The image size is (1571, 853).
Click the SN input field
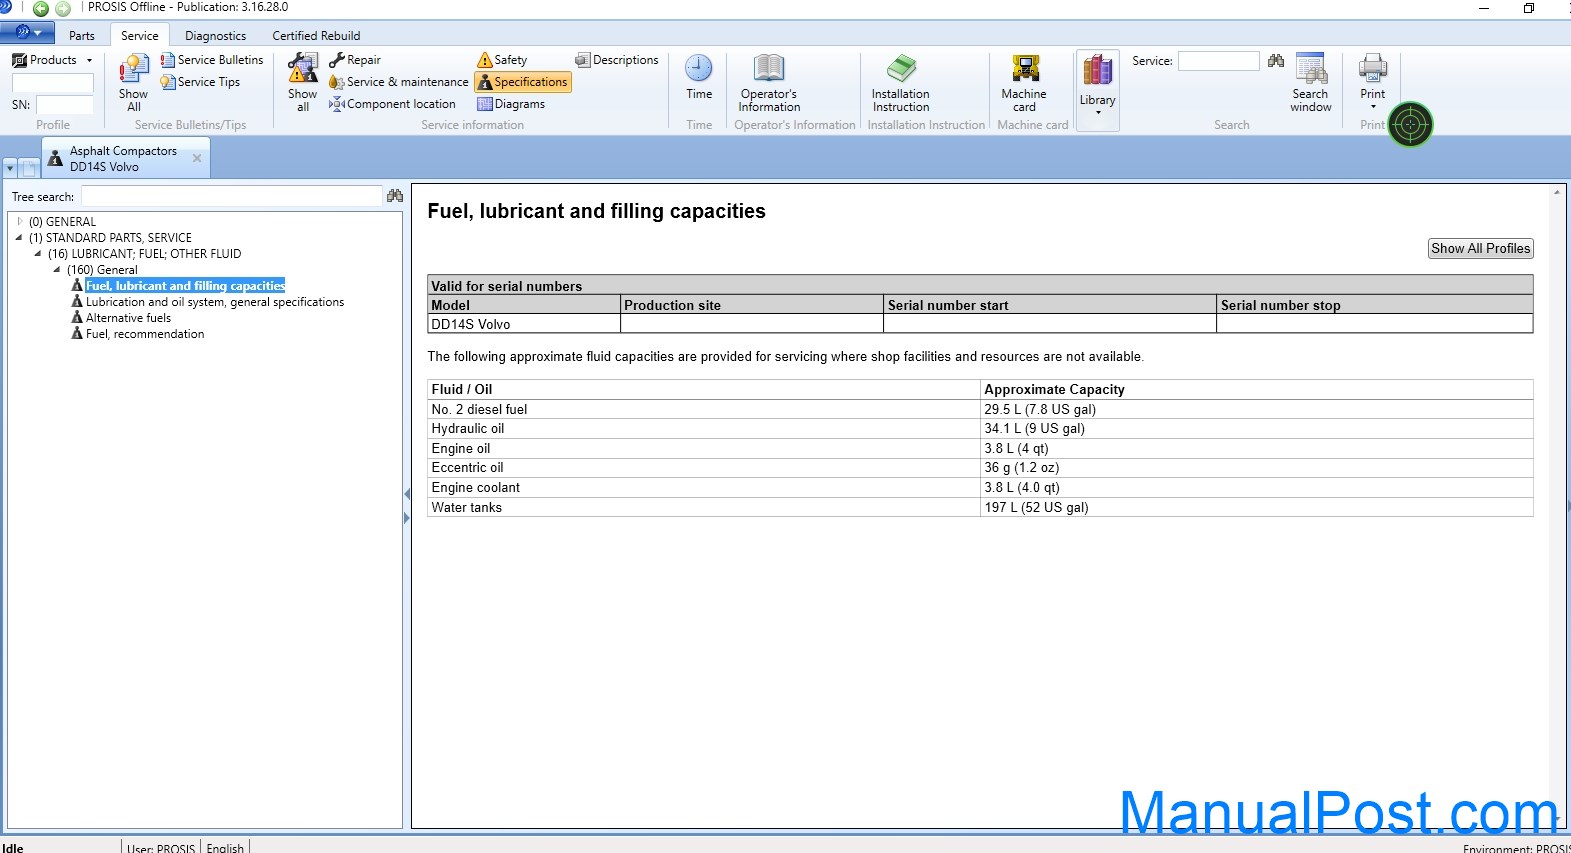(65, 104)
